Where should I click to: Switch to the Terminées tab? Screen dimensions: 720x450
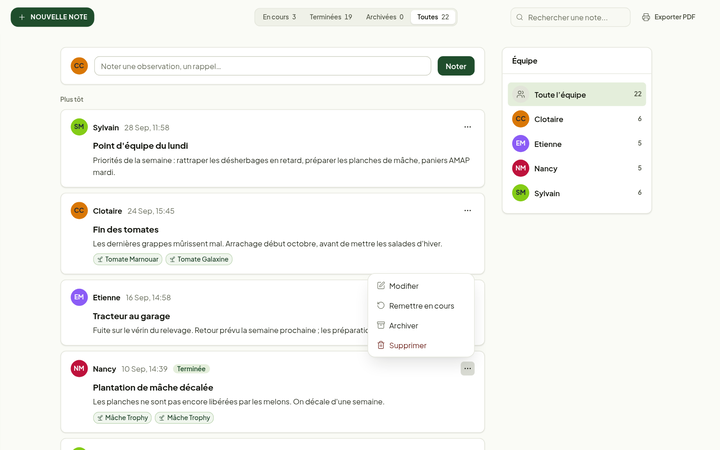pos(331,17)
